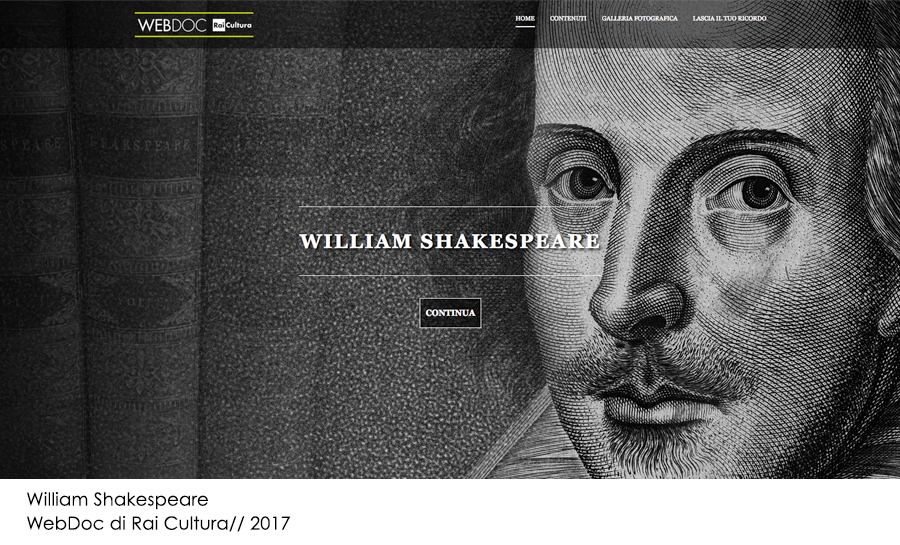Select LASCIA IL TUO RICORDO link
This screenshot has width=900, height=545.
(x=729, y=18)
